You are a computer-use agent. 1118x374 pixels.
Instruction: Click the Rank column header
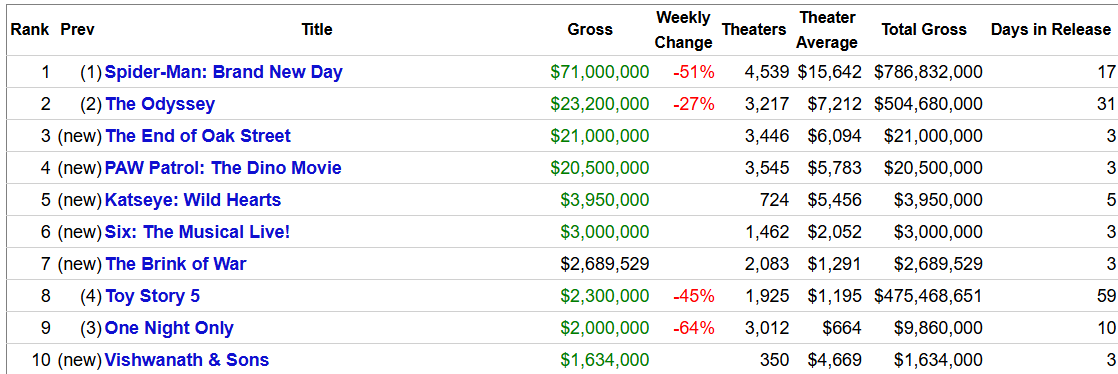tap(30, 30)
